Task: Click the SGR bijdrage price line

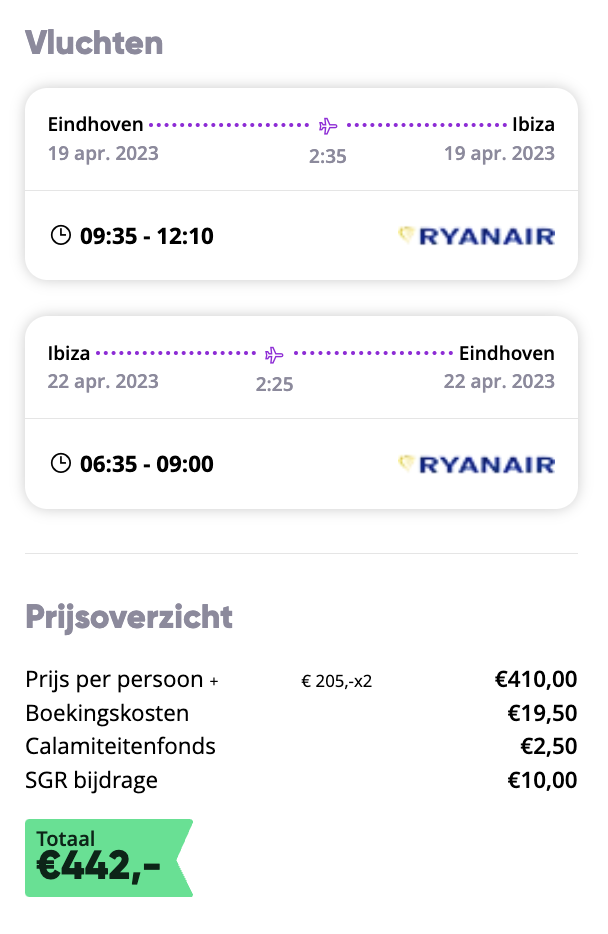Action: pyautogui.click(x=301, y=780)
